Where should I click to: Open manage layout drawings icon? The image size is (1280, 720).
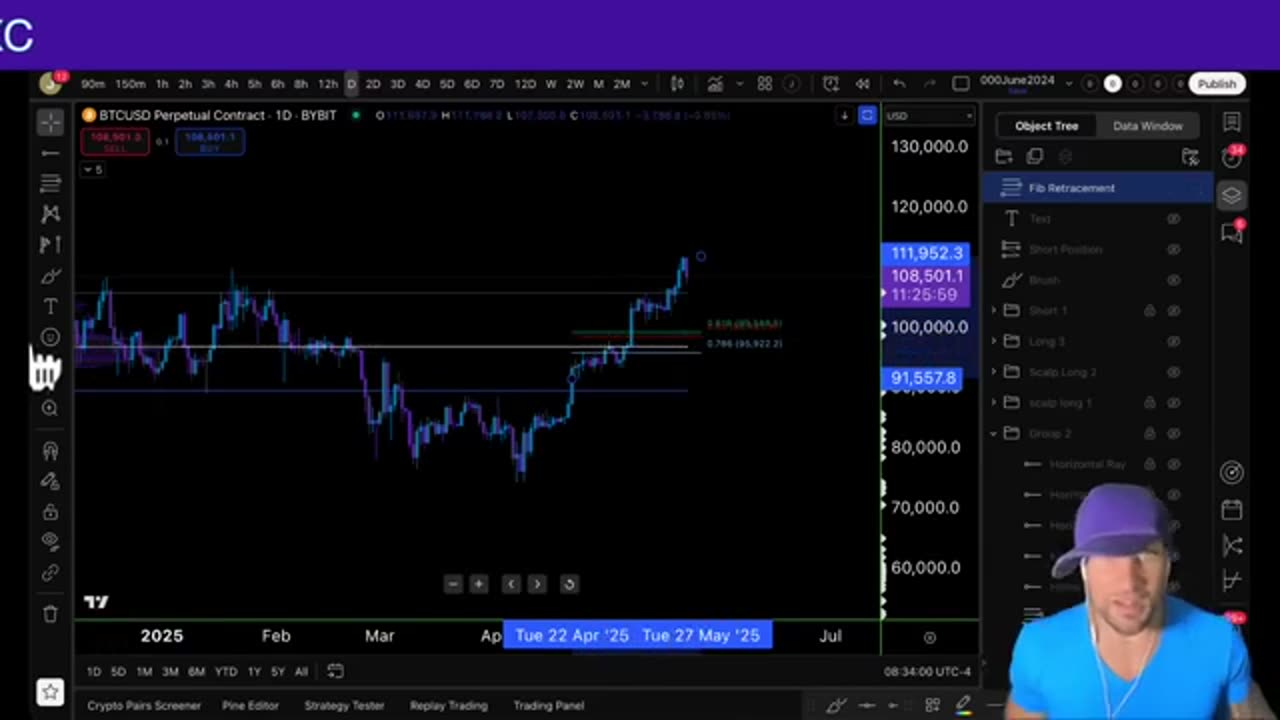(x=1190, y=157)
